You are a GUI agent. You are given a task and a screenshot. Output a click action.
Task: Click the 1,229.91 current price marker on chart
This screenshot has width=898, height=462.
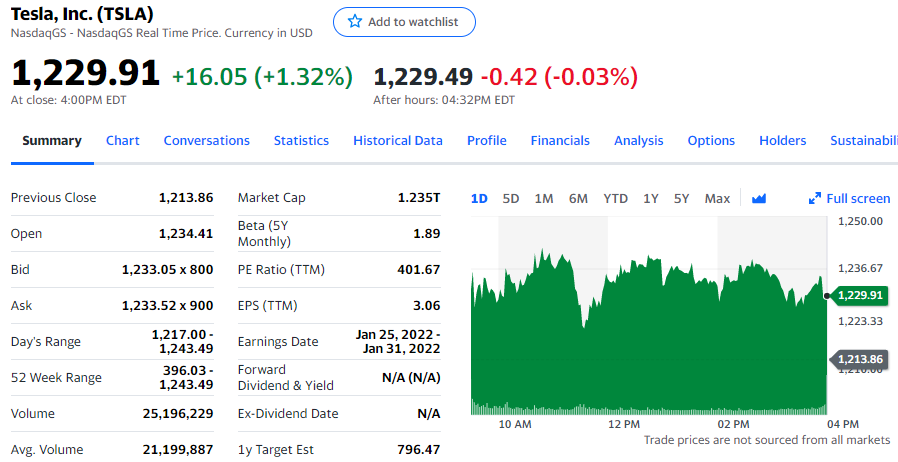(858, 295)
